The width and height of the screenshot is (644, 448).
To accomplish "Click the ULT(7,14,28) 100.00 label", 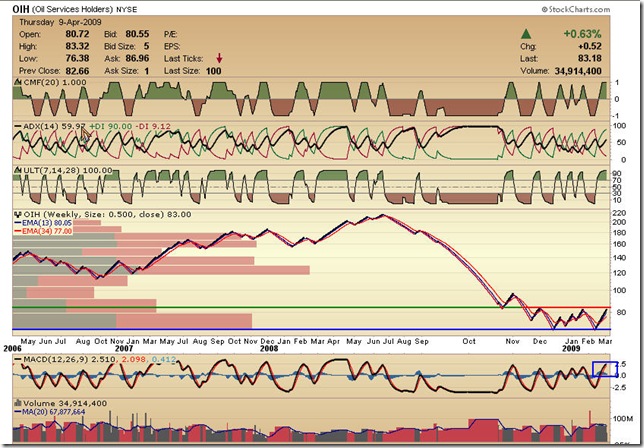I will pyautogui.click(x=68, y=170).
